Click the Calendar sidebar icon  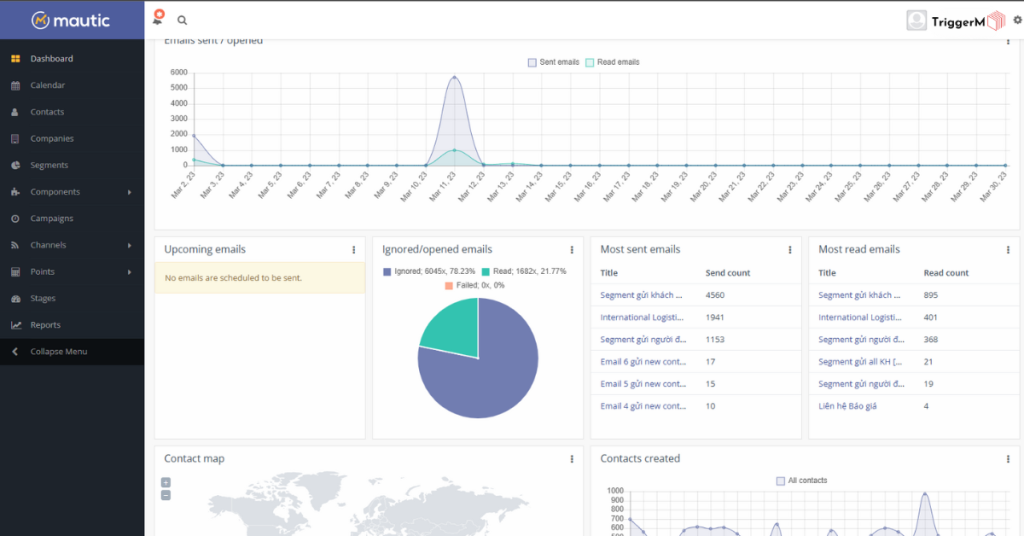tap(15, 86)
